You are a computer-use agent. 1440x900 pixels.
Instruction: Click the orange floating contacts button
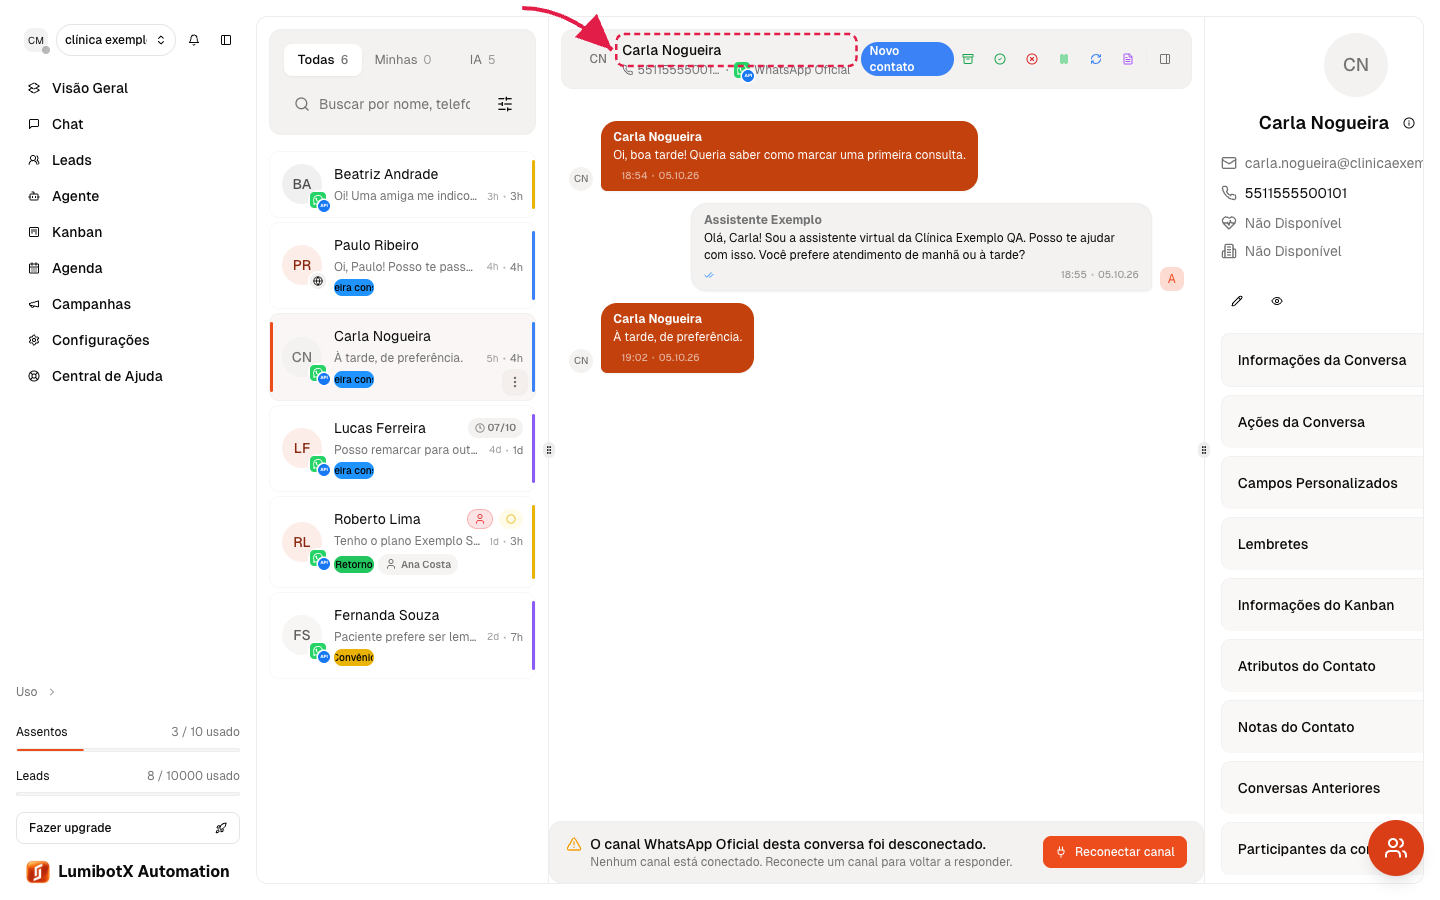(x=1396, y=848)
